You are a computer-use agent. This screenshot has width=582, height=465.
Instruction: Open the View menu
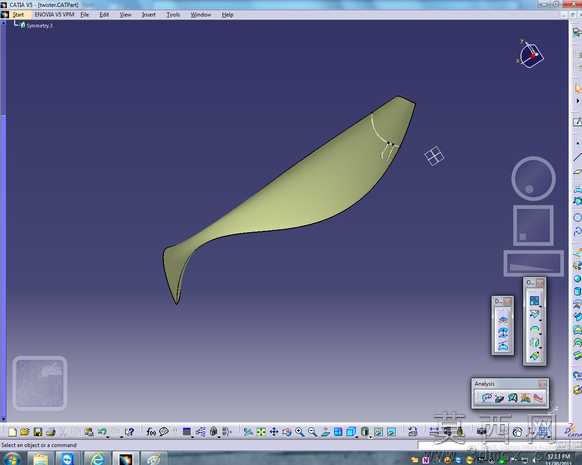pos(125,14)
